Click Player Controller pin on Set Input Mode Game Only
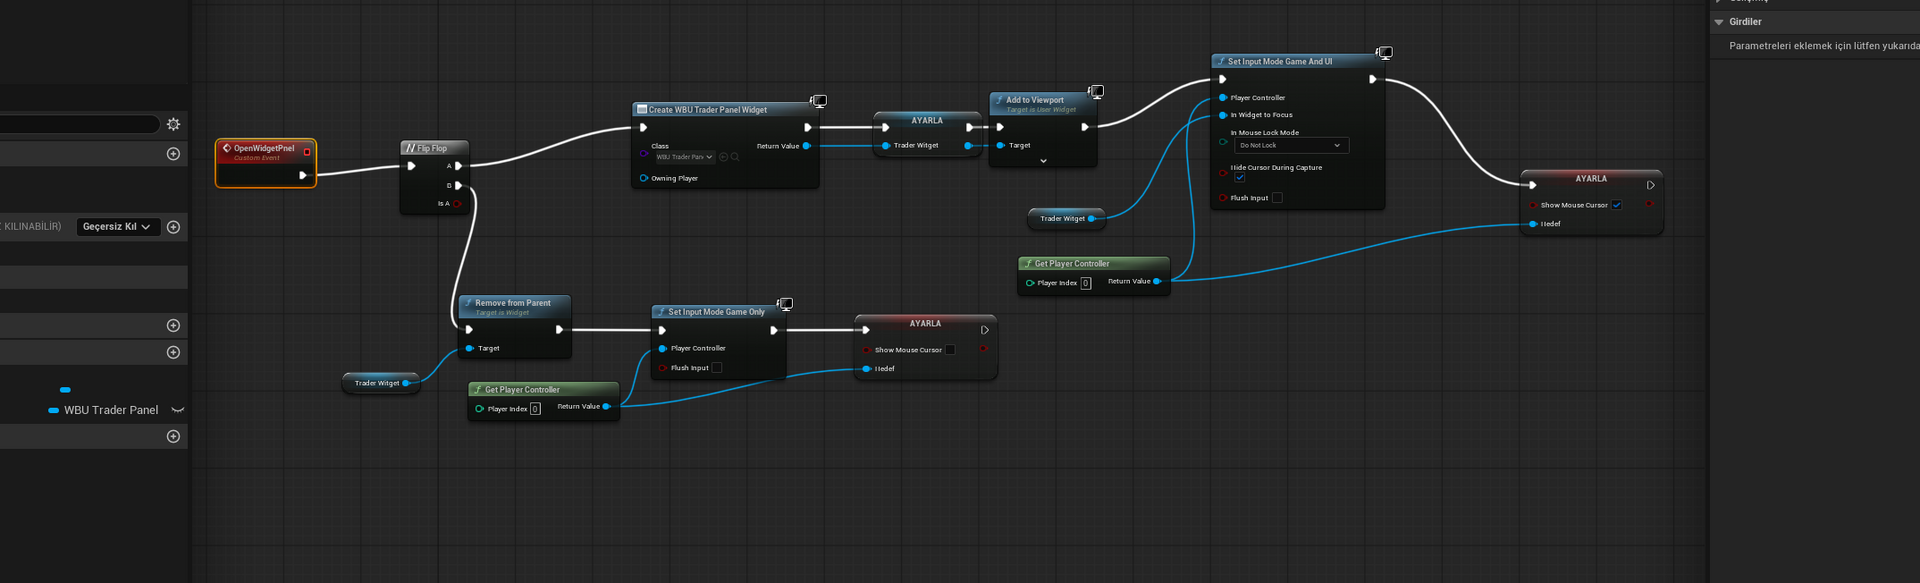 tap(662, 348)
